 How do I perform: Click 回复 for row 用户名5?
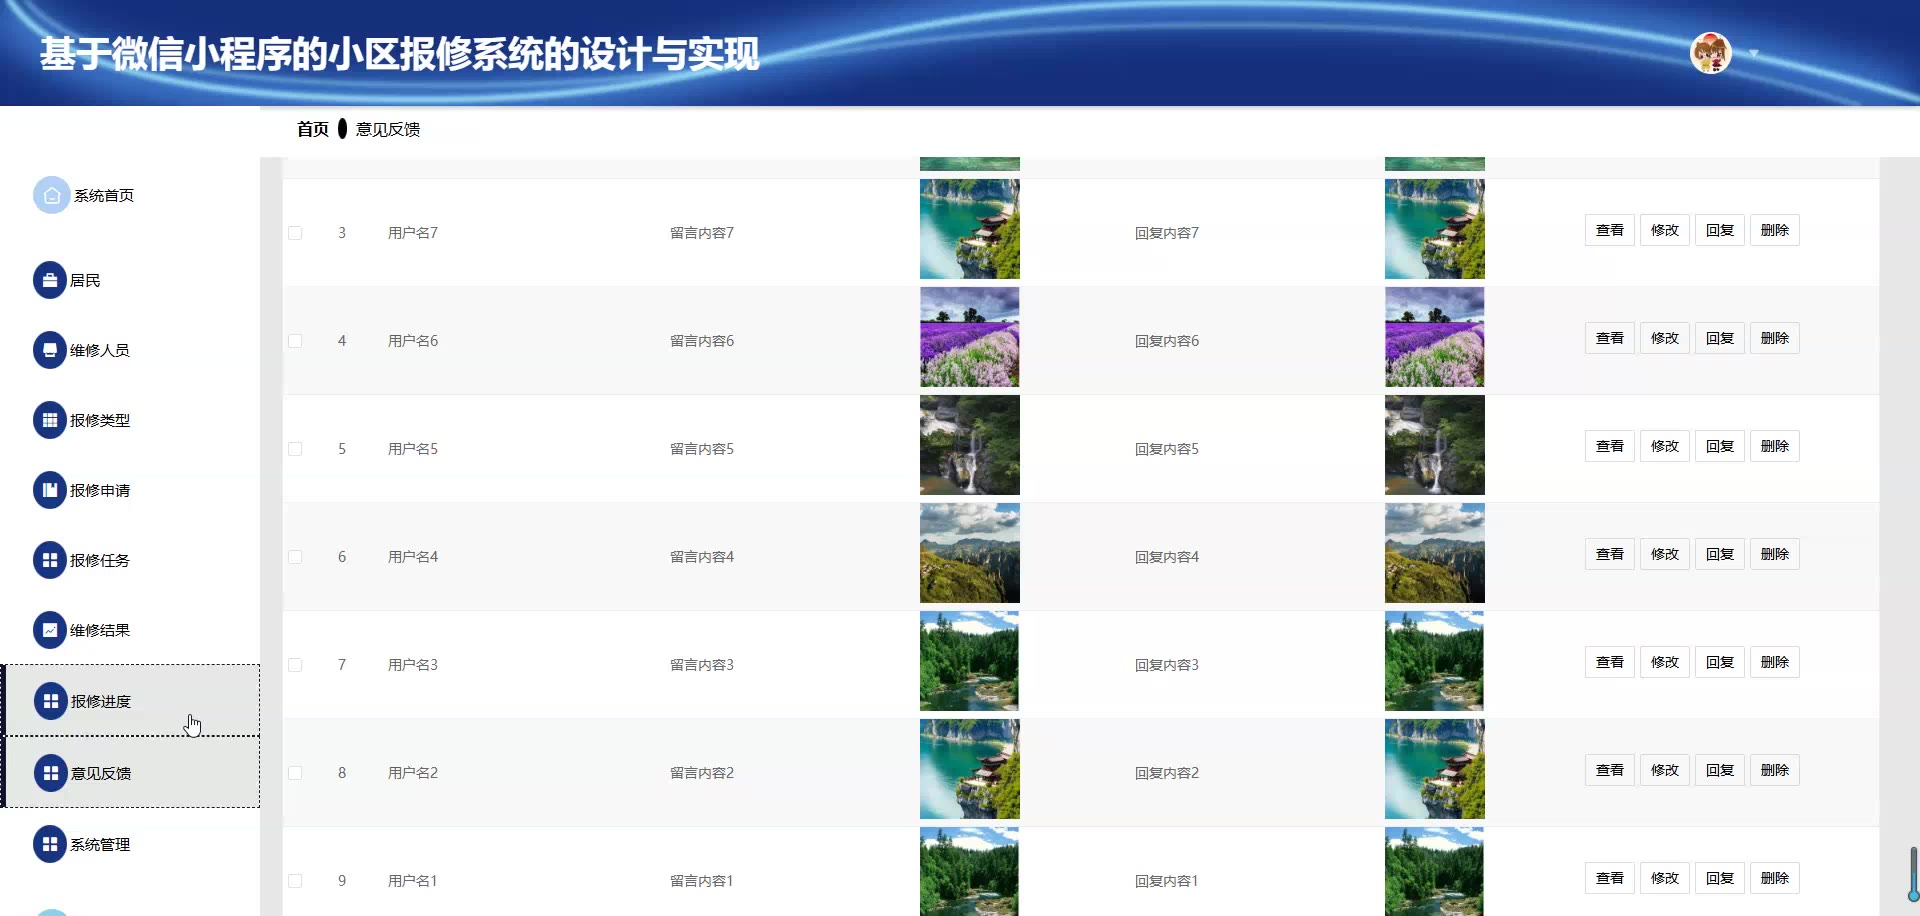coord(1720,446)
